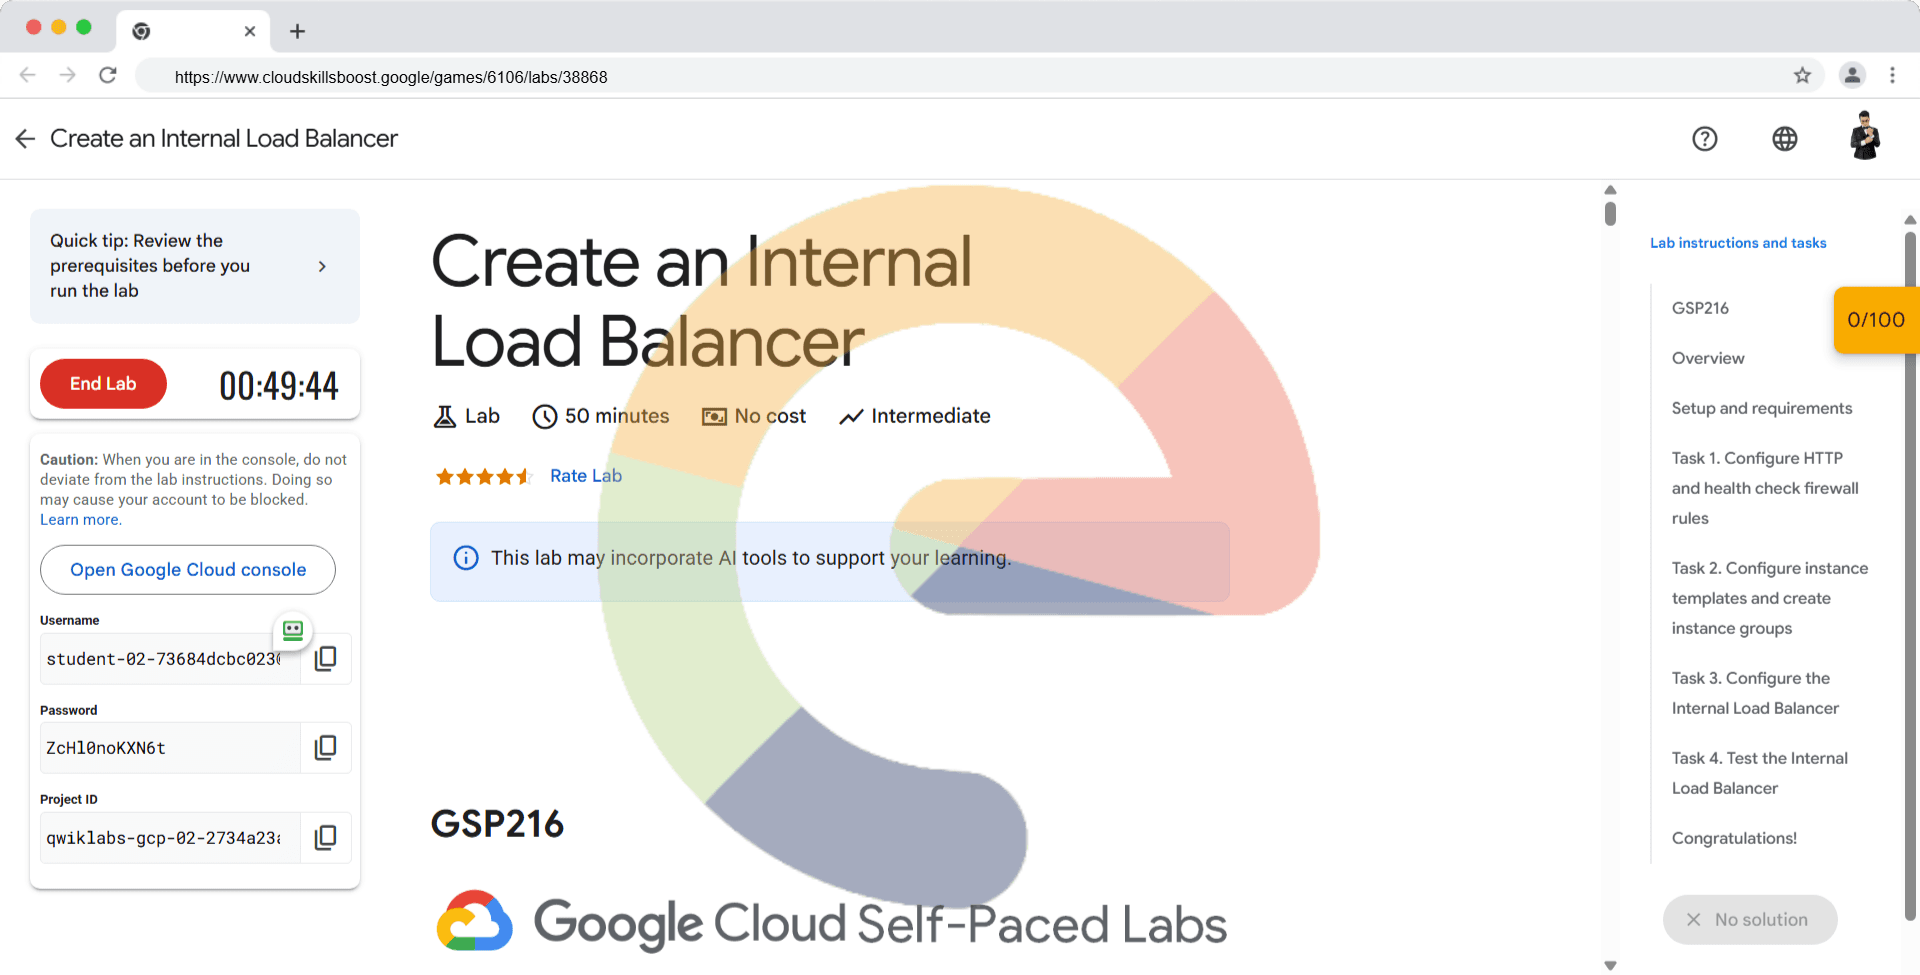
Task: Copy the Username to clipboard
Action: click(325, 659)
